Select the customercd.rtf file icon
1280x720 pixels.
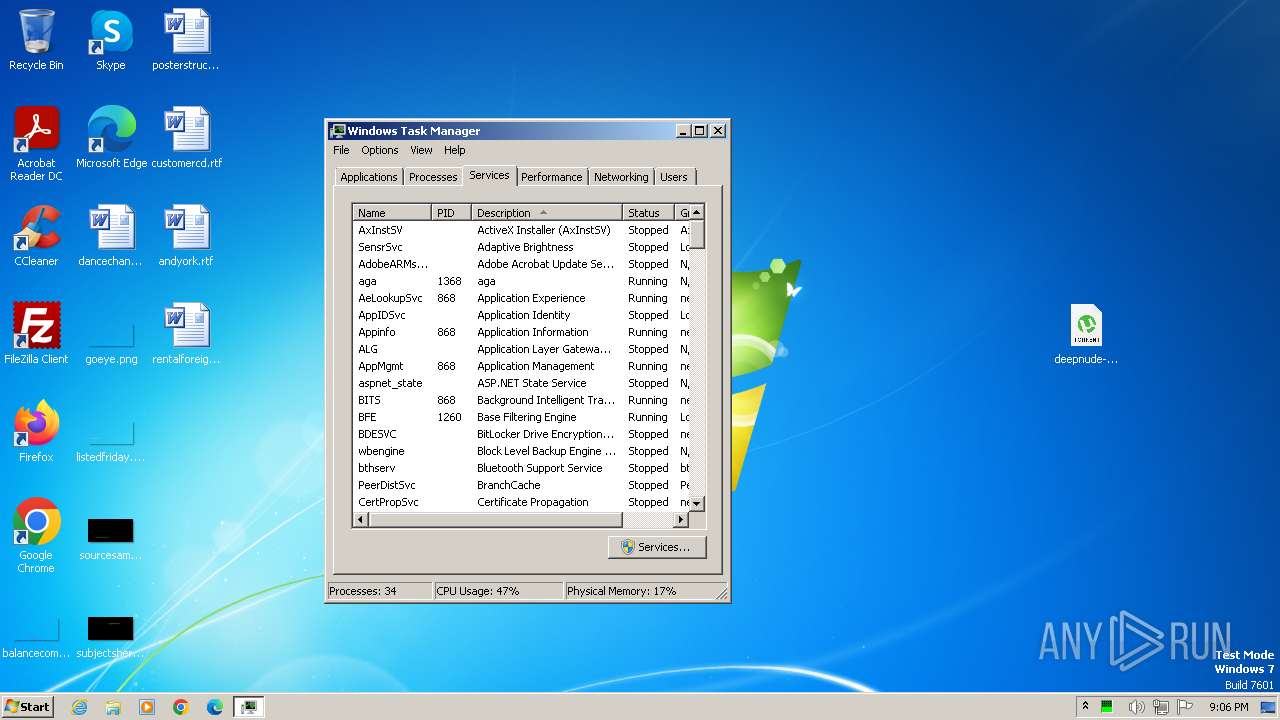tap(186, 138)
